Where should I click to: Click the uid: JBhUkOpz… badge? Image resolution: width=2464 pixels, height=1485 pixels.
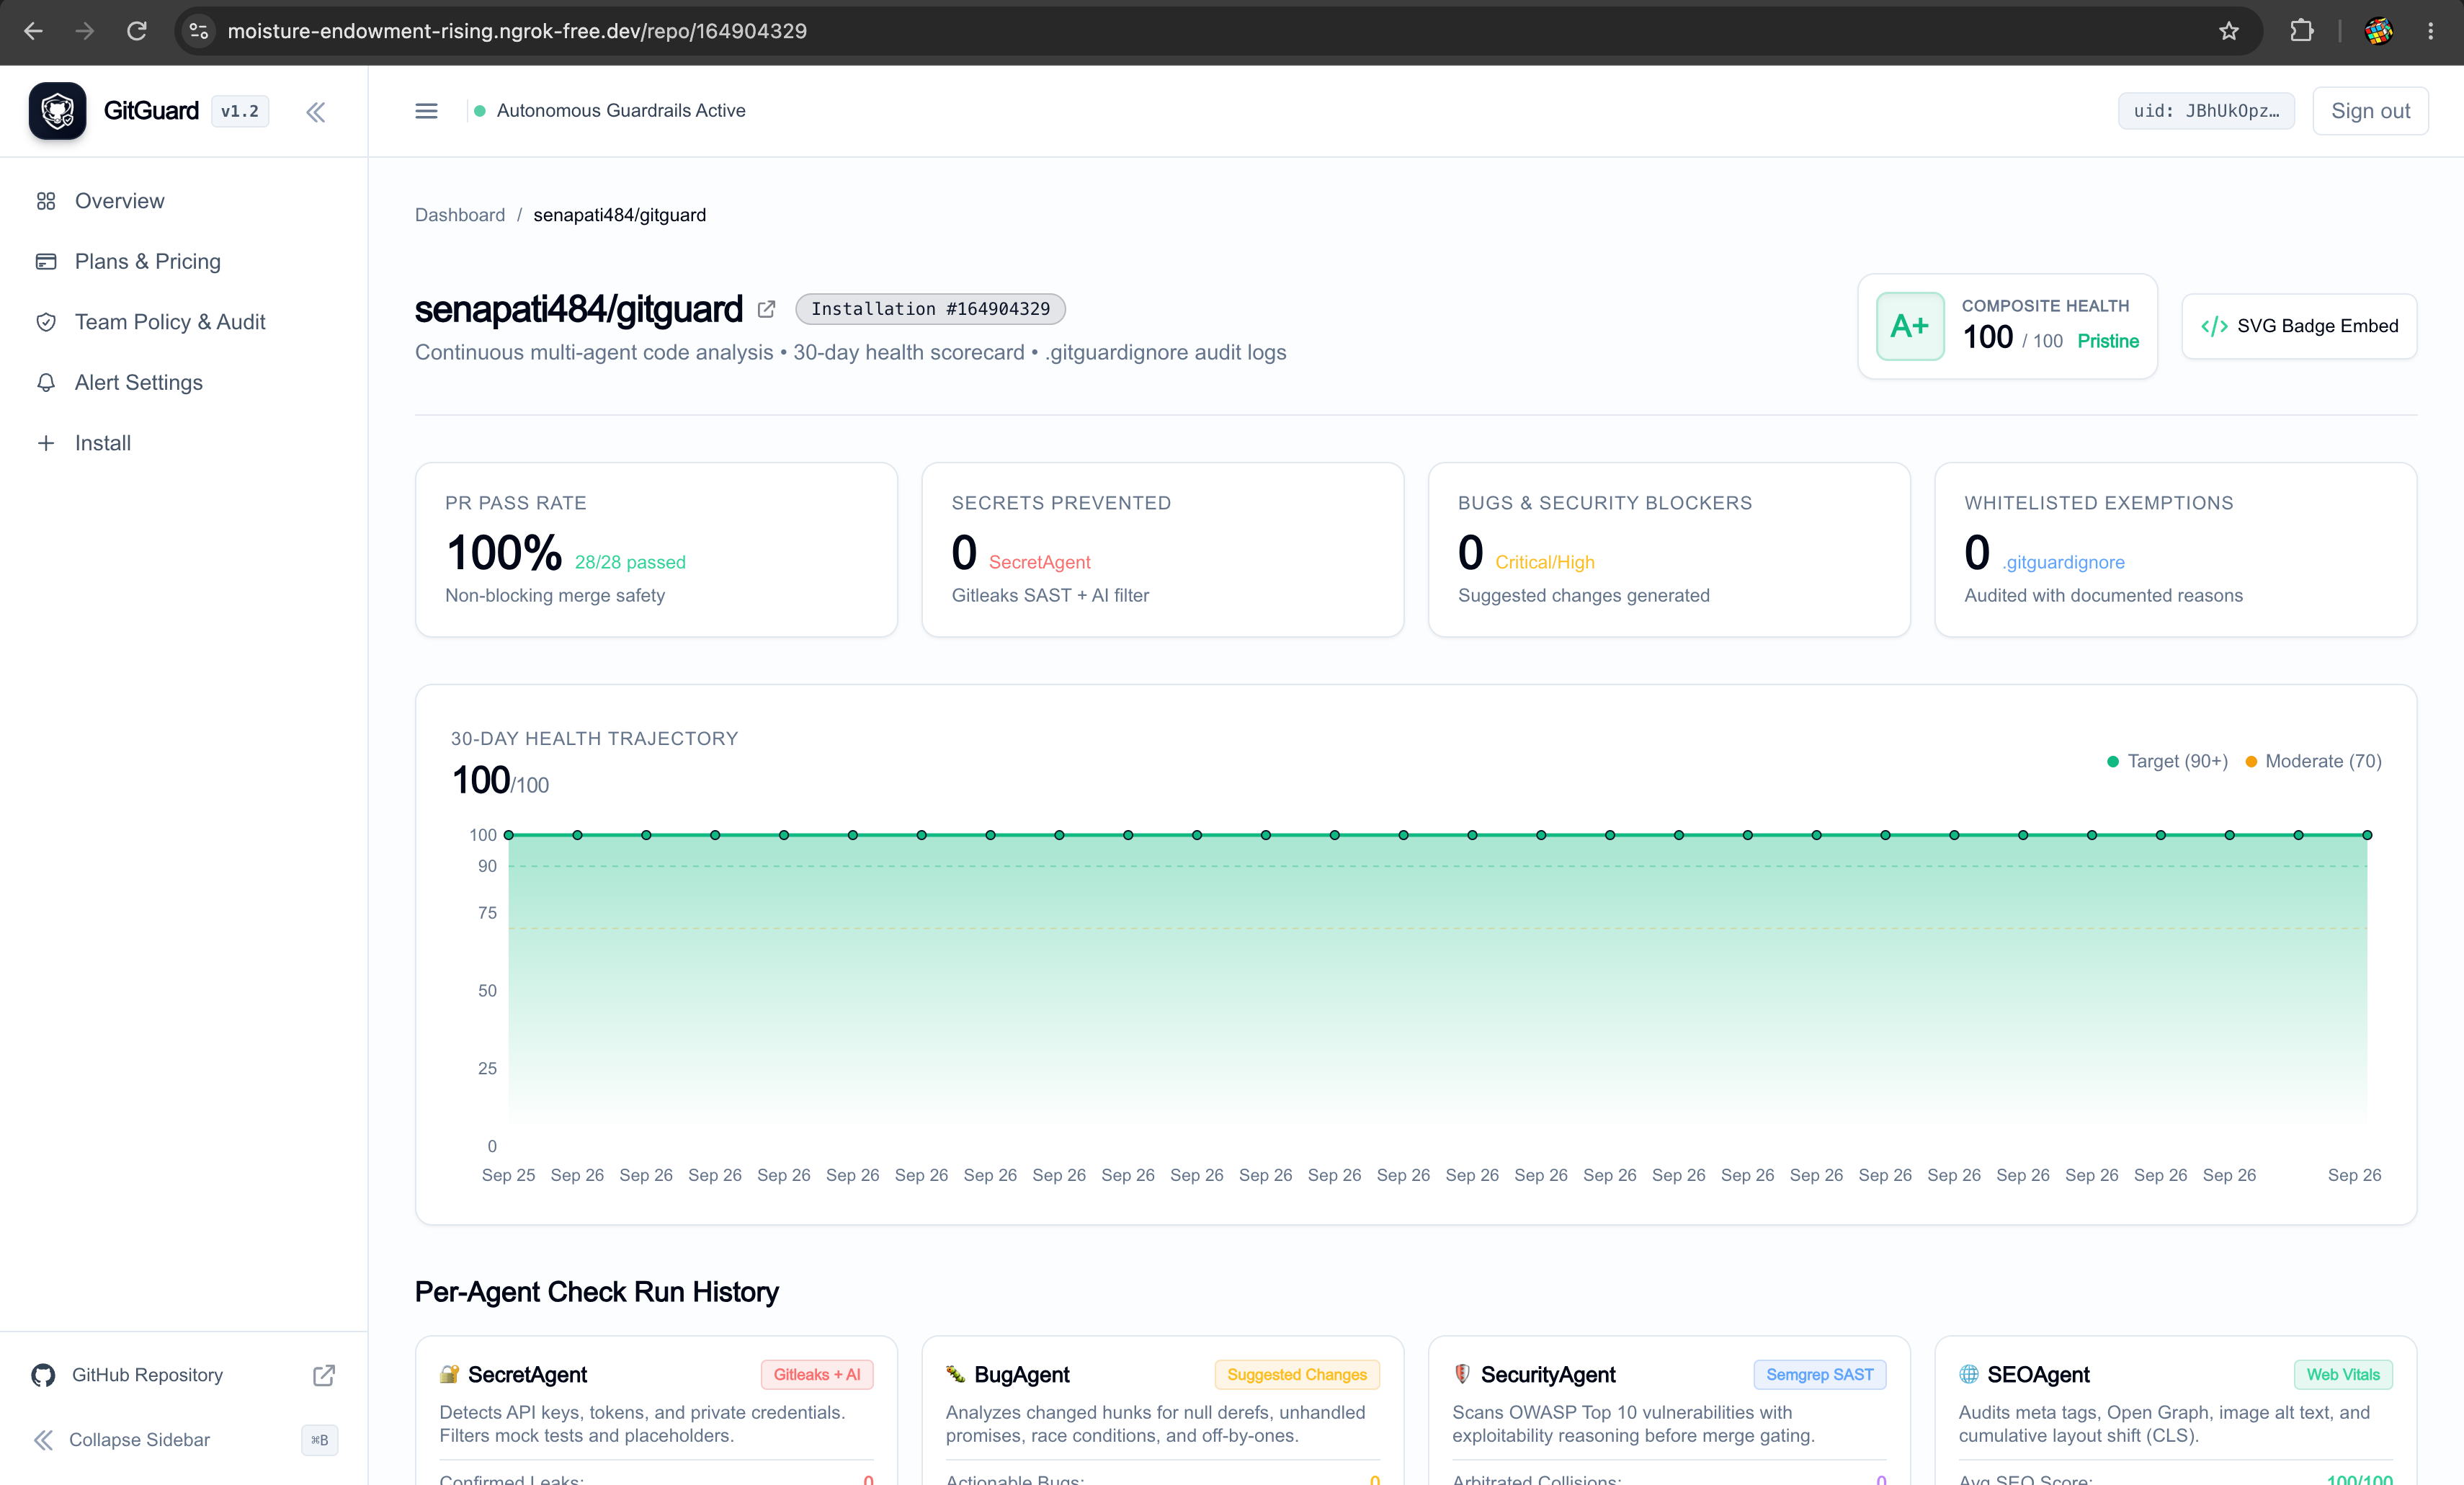[2206, 111]
